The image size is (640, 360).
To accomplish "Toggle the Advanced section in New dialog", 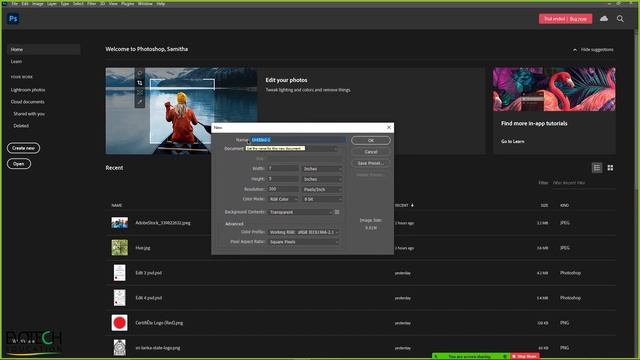I will (234, 224).
